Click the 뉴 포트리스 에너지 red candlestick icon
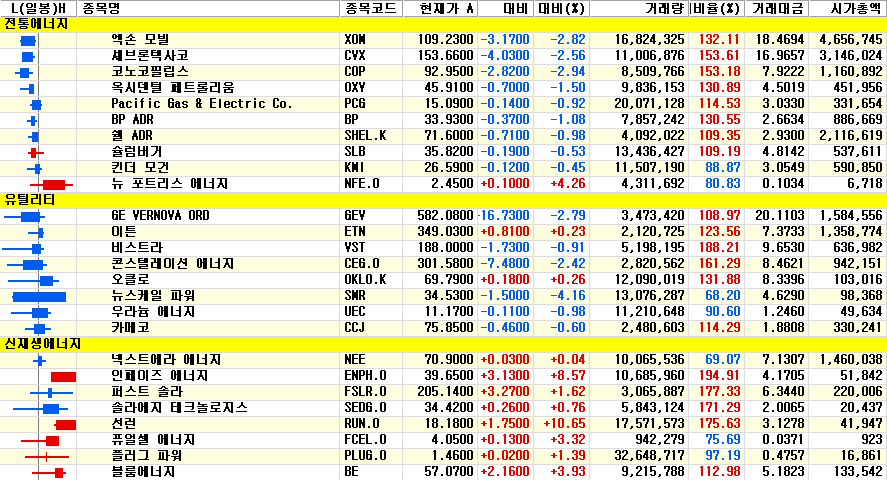This screenshot has height=480, width=887. pos(52,184)
